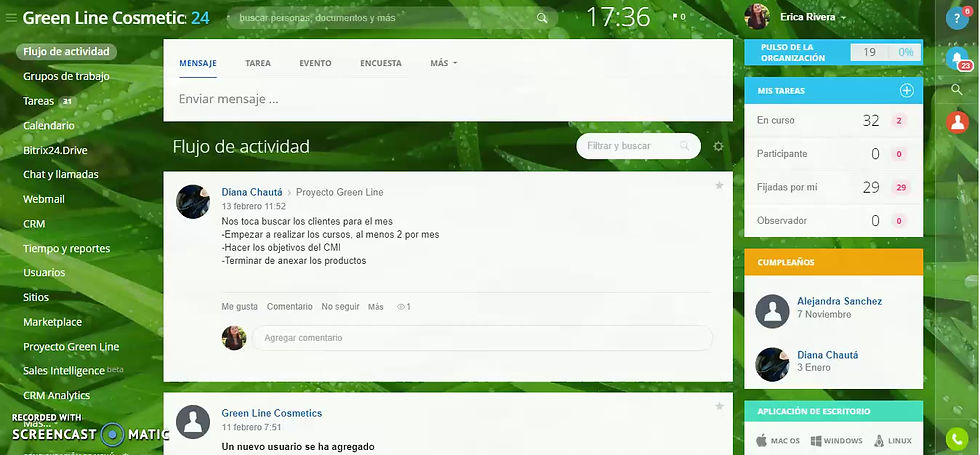Open Erica Rivera's profile photo
This screenshot has height=455, width=980.
[757, 17]
